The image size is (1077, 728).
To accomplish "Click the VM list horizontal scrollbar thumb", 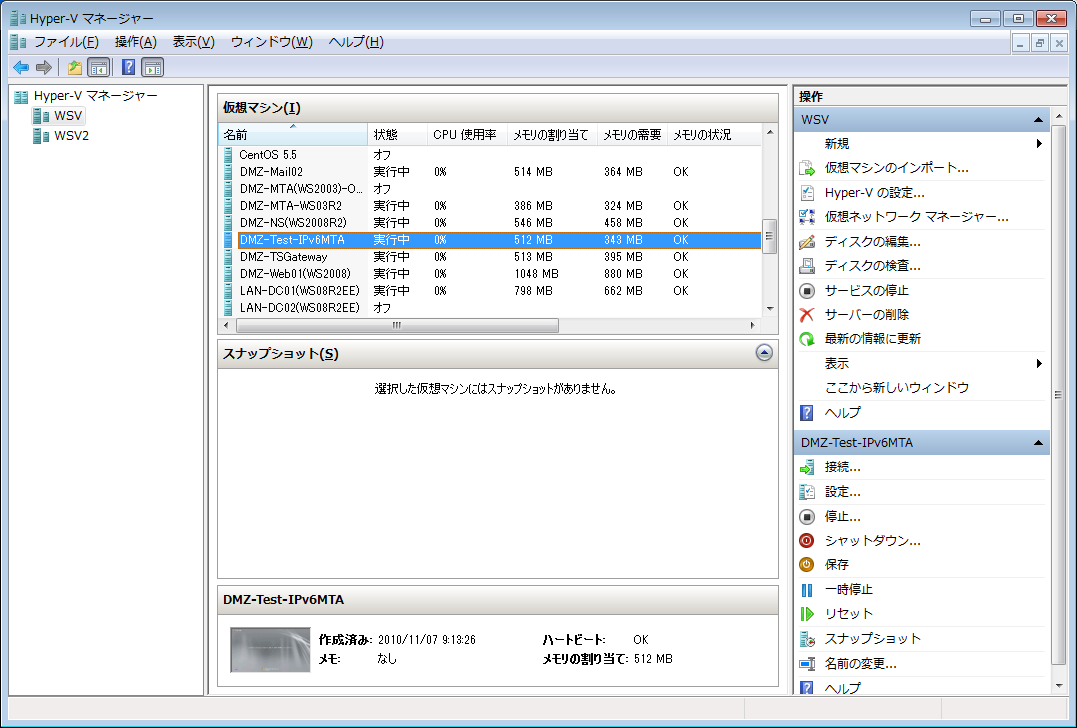I will tap(397, 326).
